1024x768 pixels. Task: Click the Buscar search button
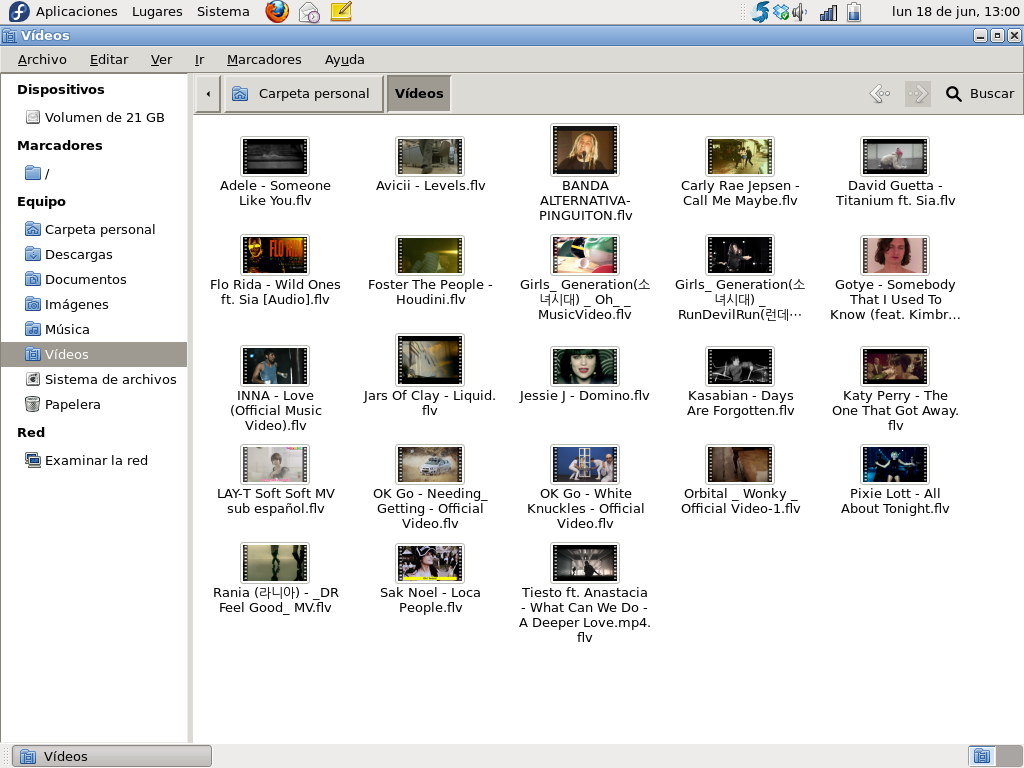(980, 94)
